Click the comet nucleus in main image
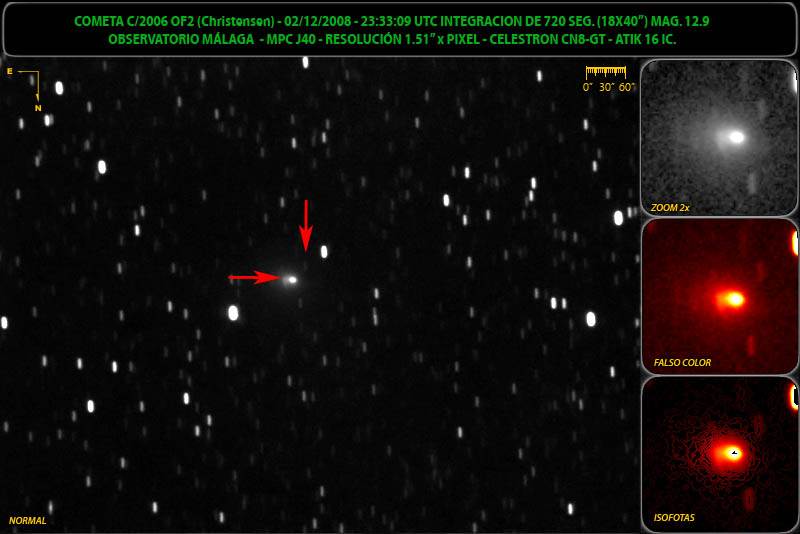 292,279
